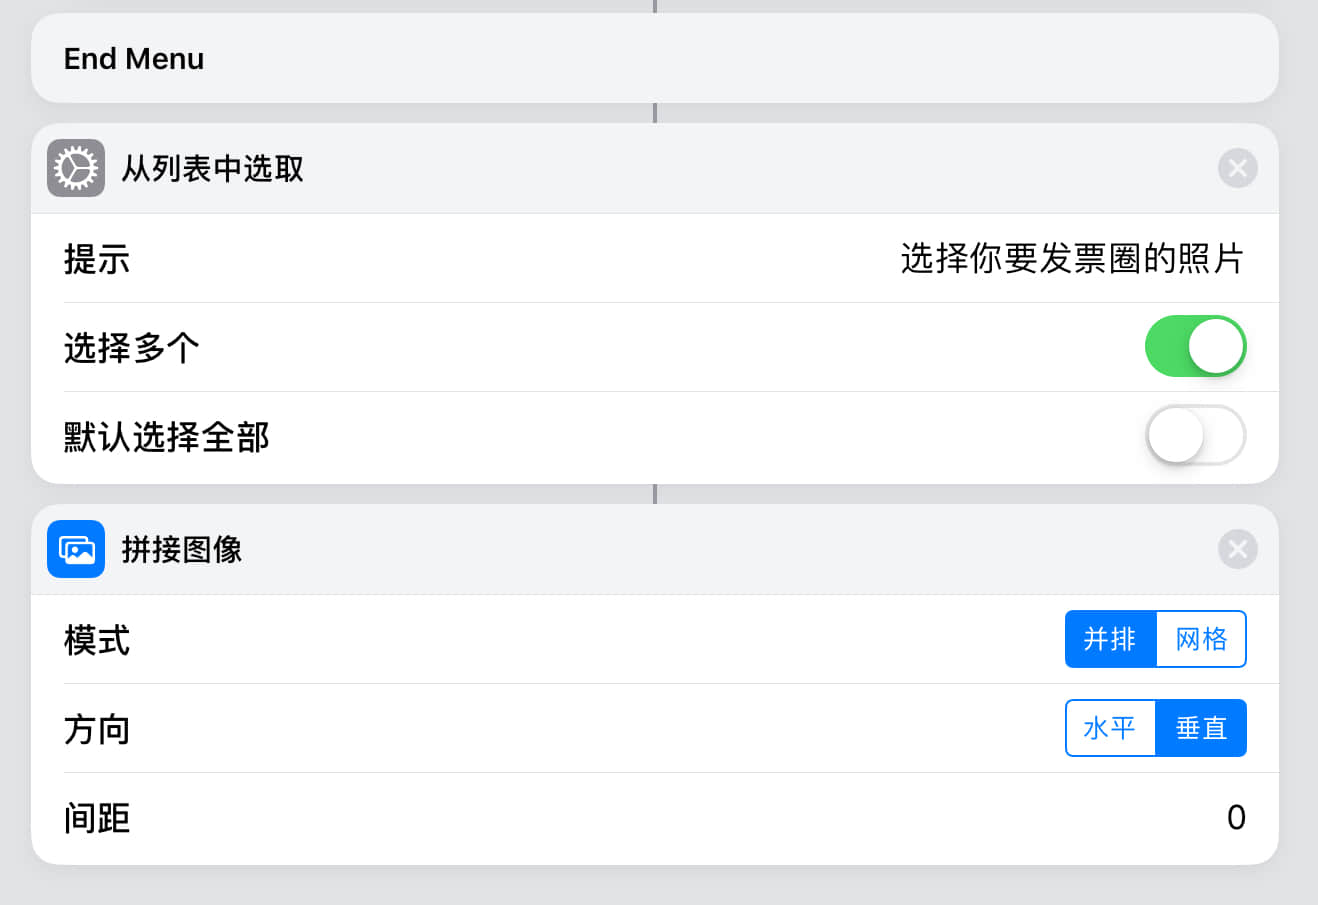The width and height of the screenshot is (1318, 905).
Task: Remove the 拼接图像 action
Action: tap(1237, 549)
